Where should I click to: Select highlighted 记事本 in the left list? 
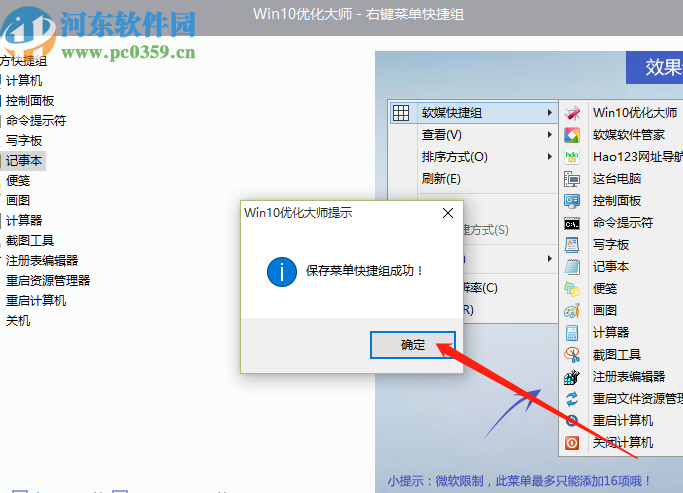point(24,161)
